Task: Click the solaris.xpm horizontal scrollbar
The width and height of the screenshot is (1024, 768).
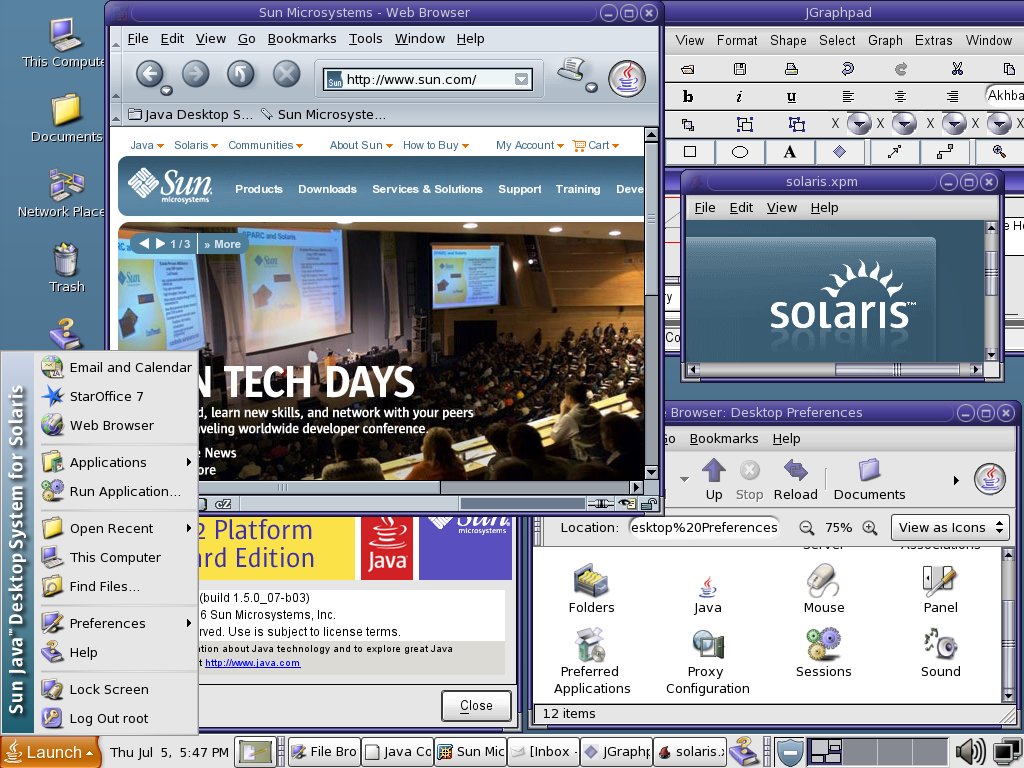Action: (x=835, y=370)
